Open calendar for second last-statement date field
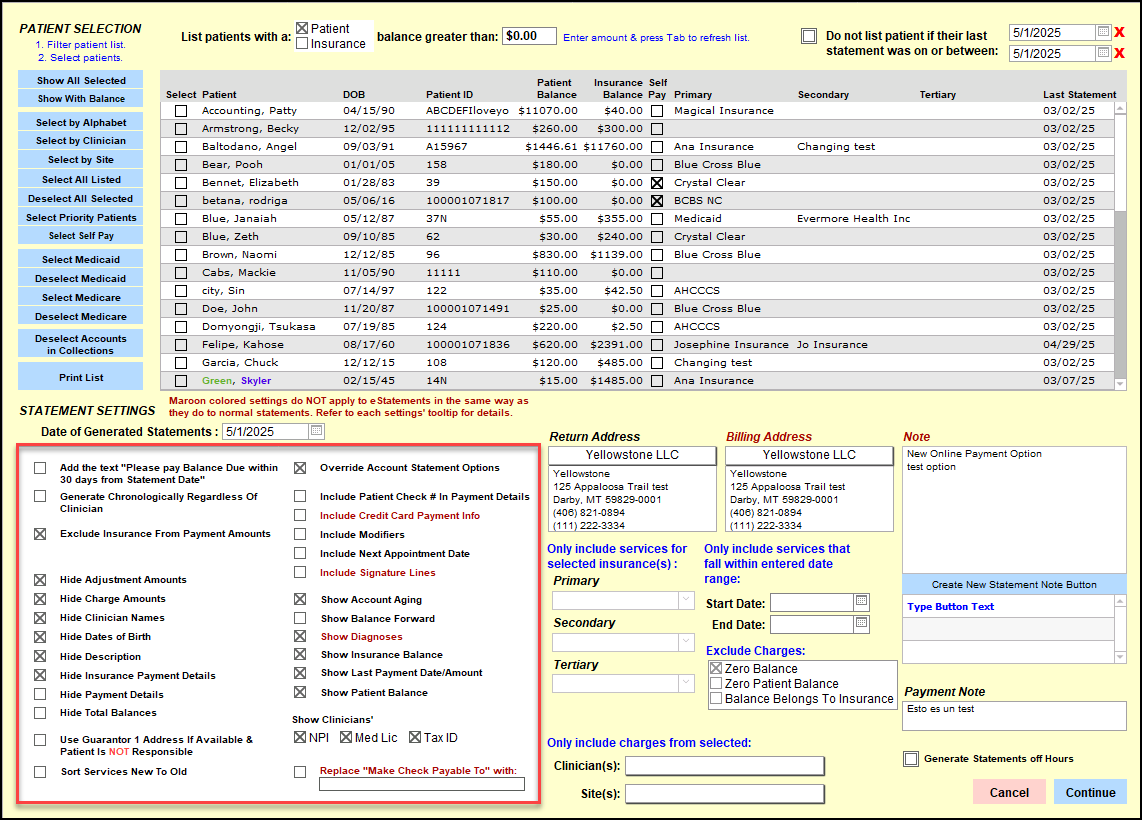This screenshot has height=820, width=1142. click(1103, 54)
